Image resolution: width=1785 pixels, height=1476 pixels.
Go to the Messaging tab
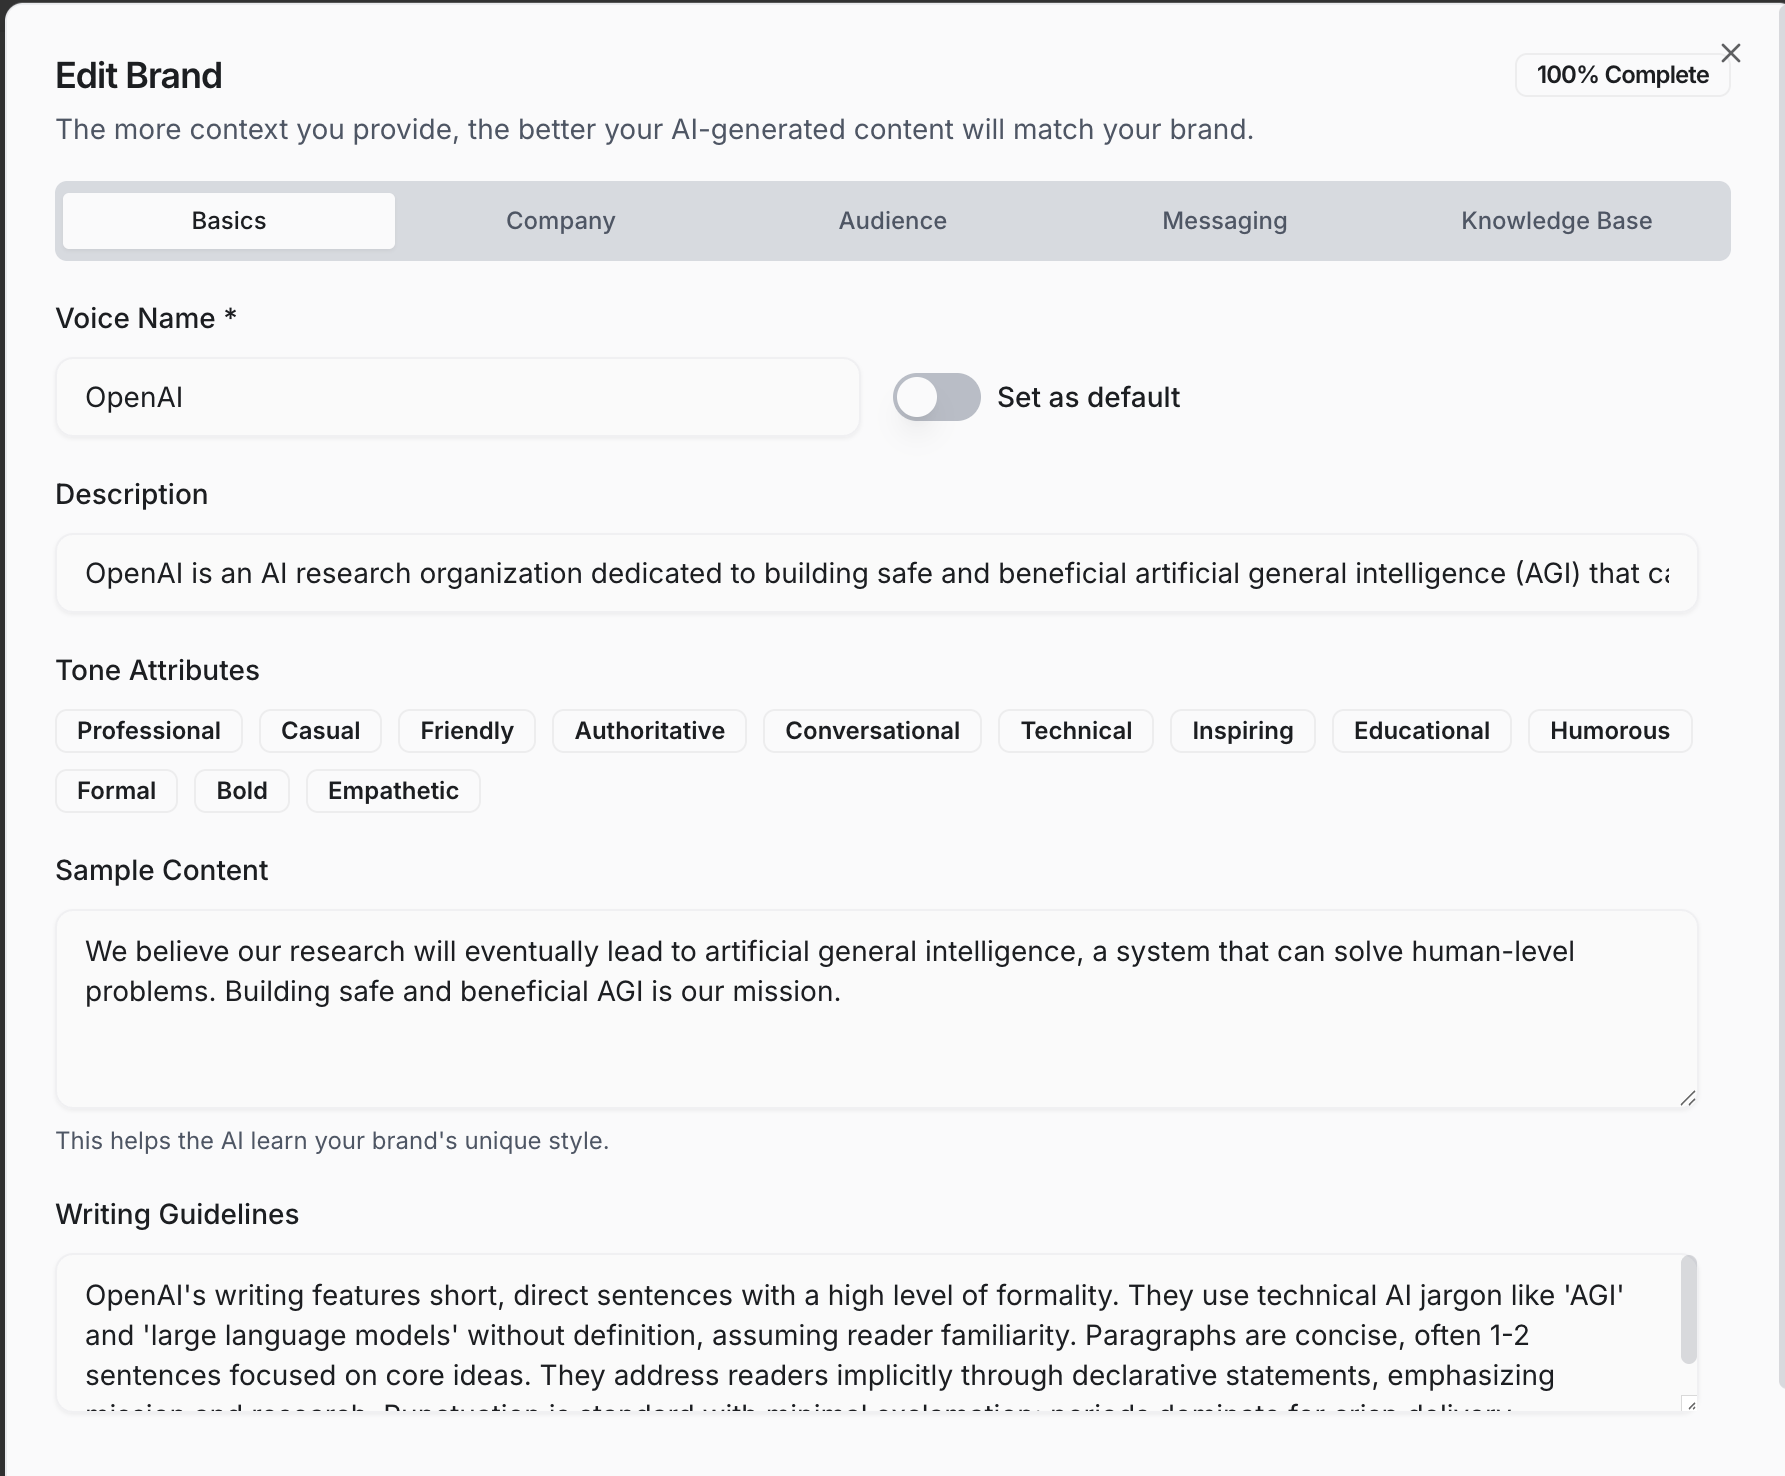pyautogui.click(x=1225, y=221)
